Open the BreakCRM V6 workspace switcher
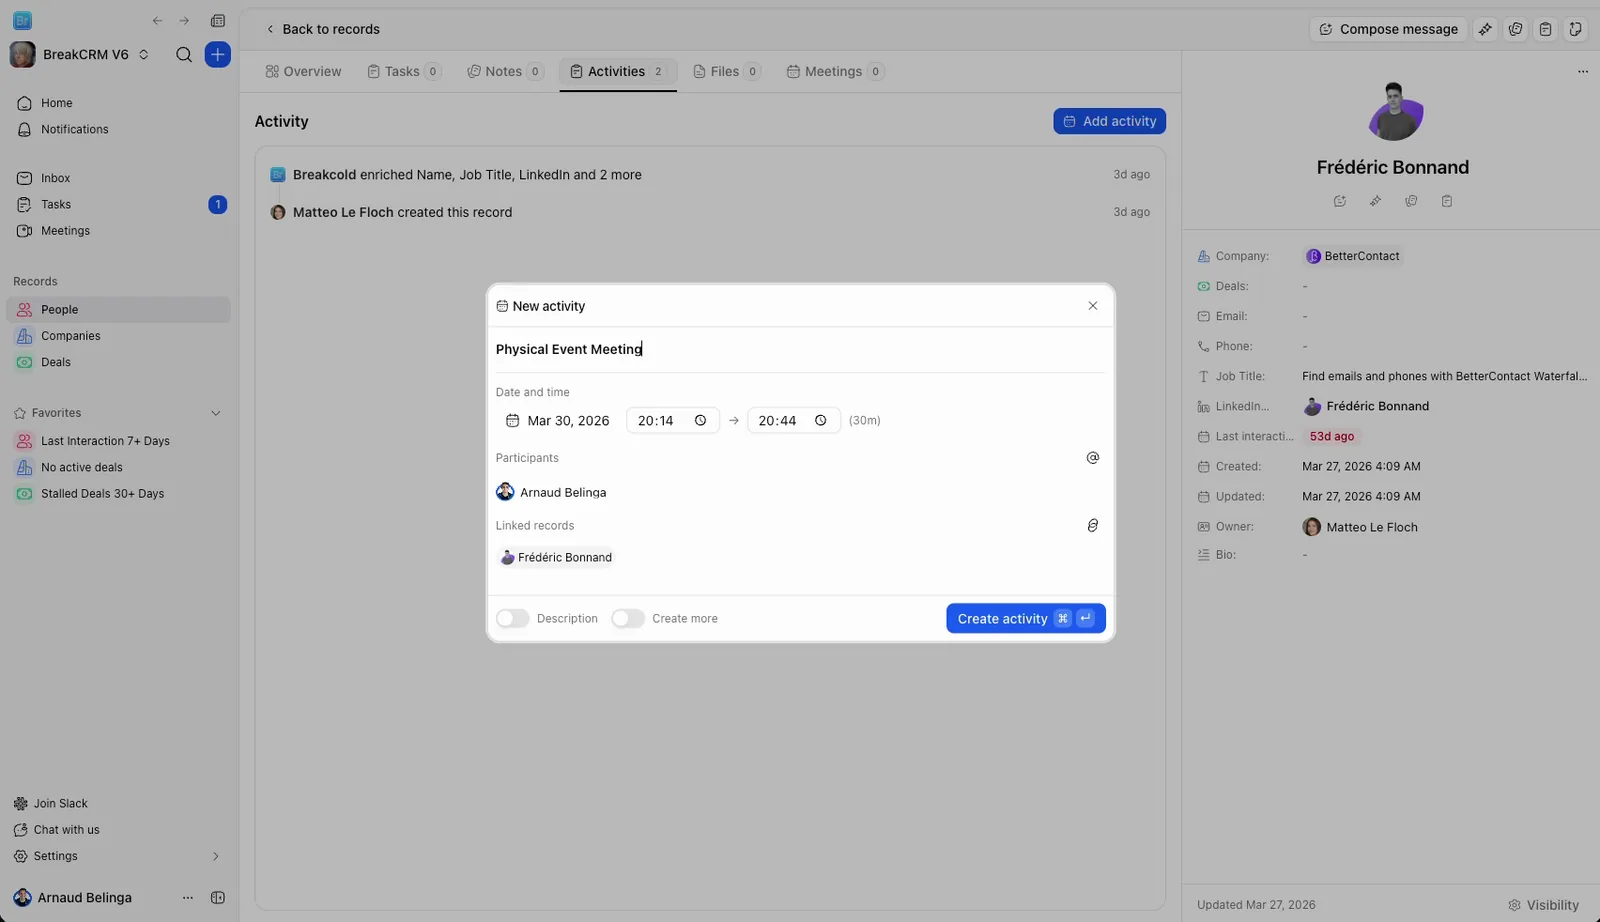The image size is (1600, 922). click(80, 55)
